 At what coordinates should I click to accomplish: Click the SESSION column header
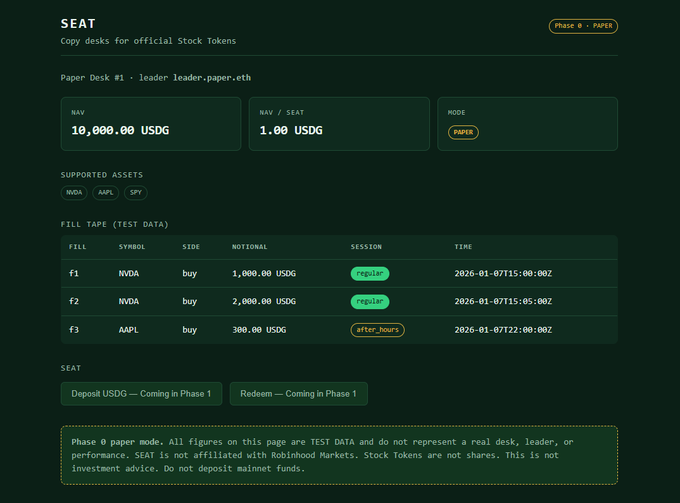coord(366,247)
